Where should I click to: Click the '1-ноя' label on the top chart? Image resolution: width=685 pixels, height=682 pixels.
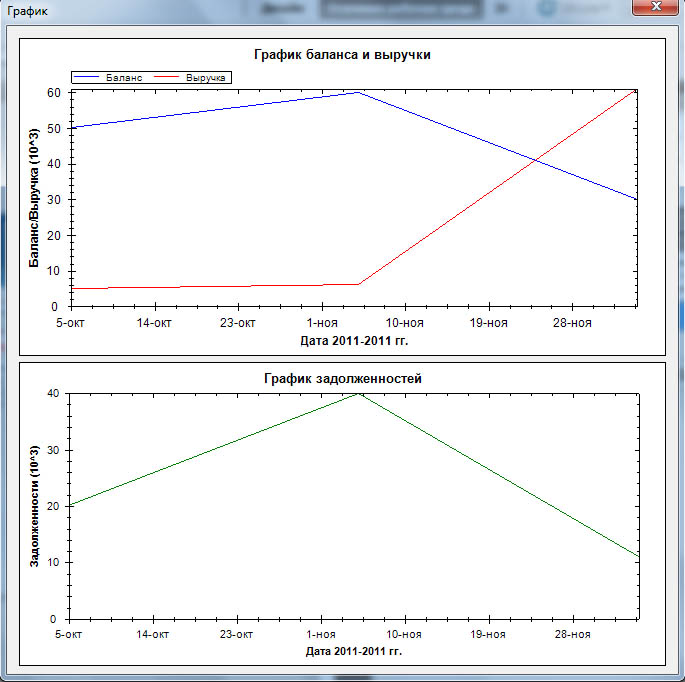(x=322, y=323)
